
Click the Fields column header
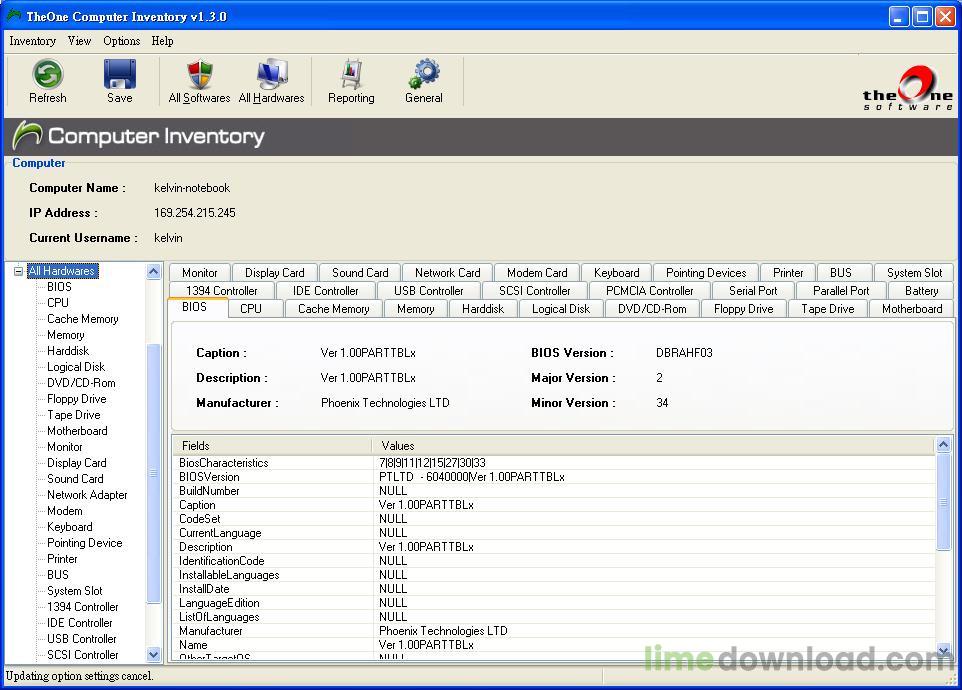click(196, 446)
